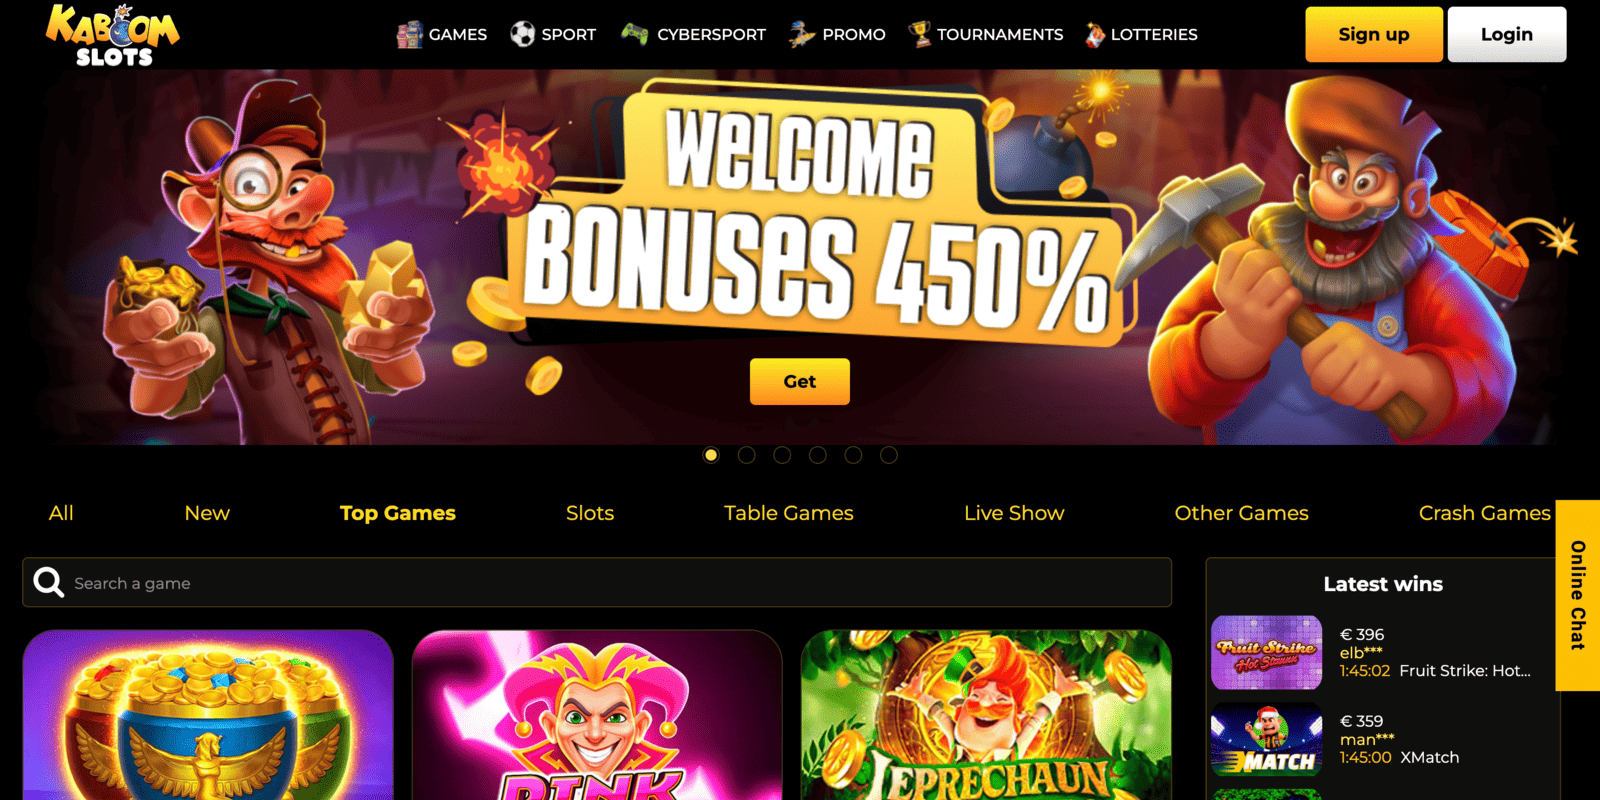Switch to the Crash Games tab
Screen dimensions: 1600x800
1484,513
